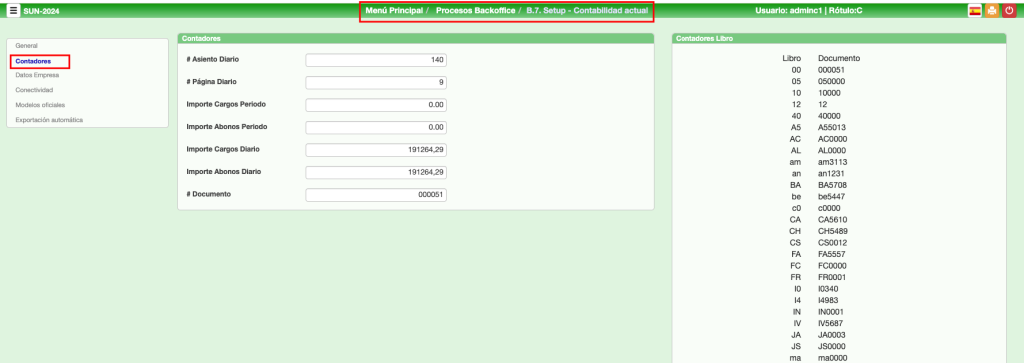Image resolution: width=1024 pixels, height=363 pixels.
Task: Select document JS0000 in the list
Action: tap(831, 346)
